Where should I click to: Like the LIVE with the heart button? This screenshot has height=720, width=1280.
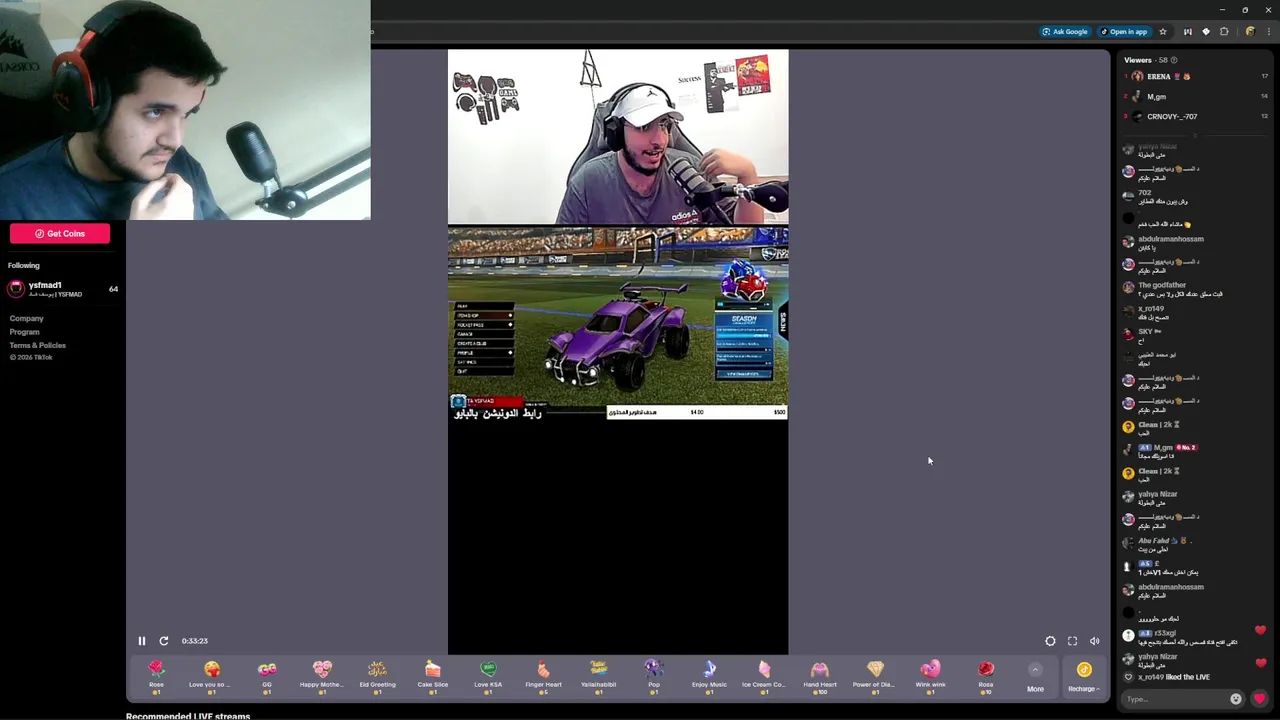point(1259,699)
